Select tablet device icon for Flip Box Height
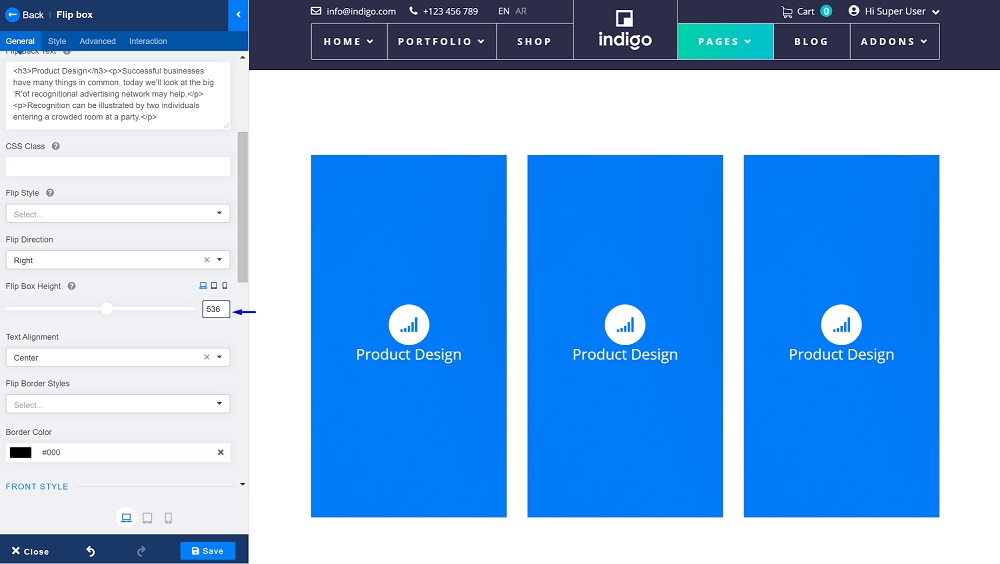This screenshot has width=1000, height=564. (214, 286)
